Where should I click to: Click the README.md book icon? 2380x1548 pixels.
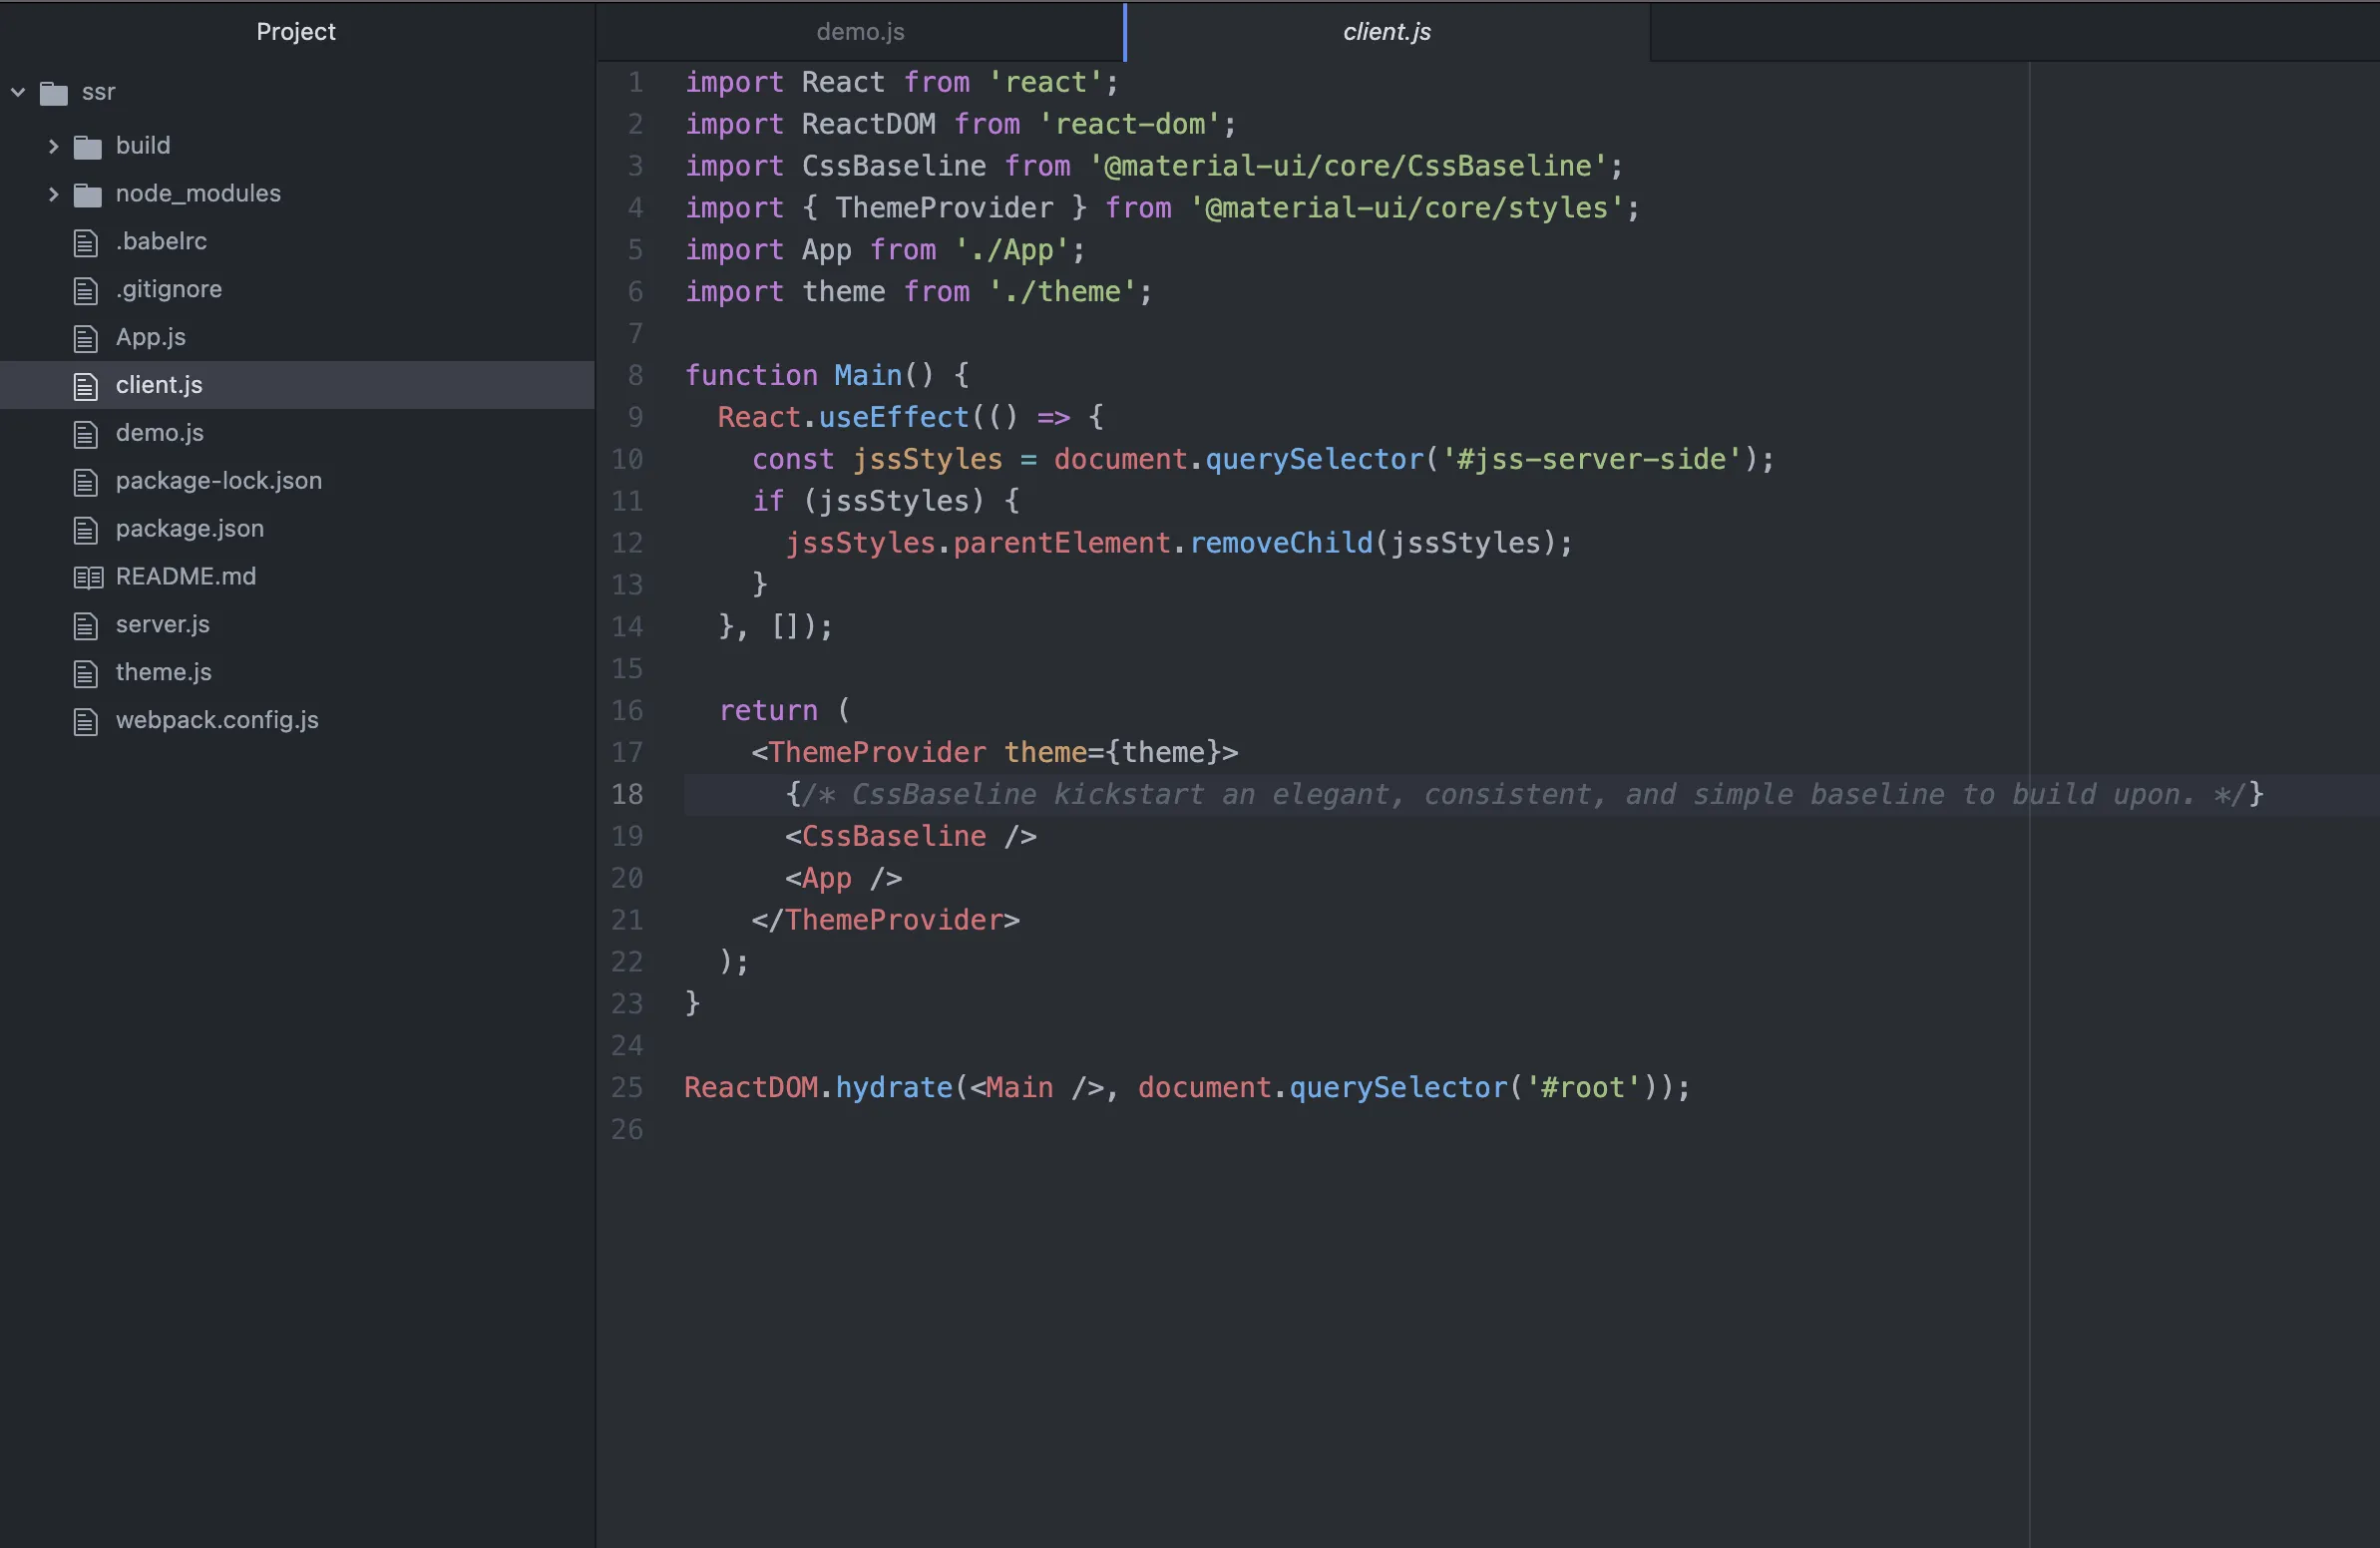pos(88,577)
